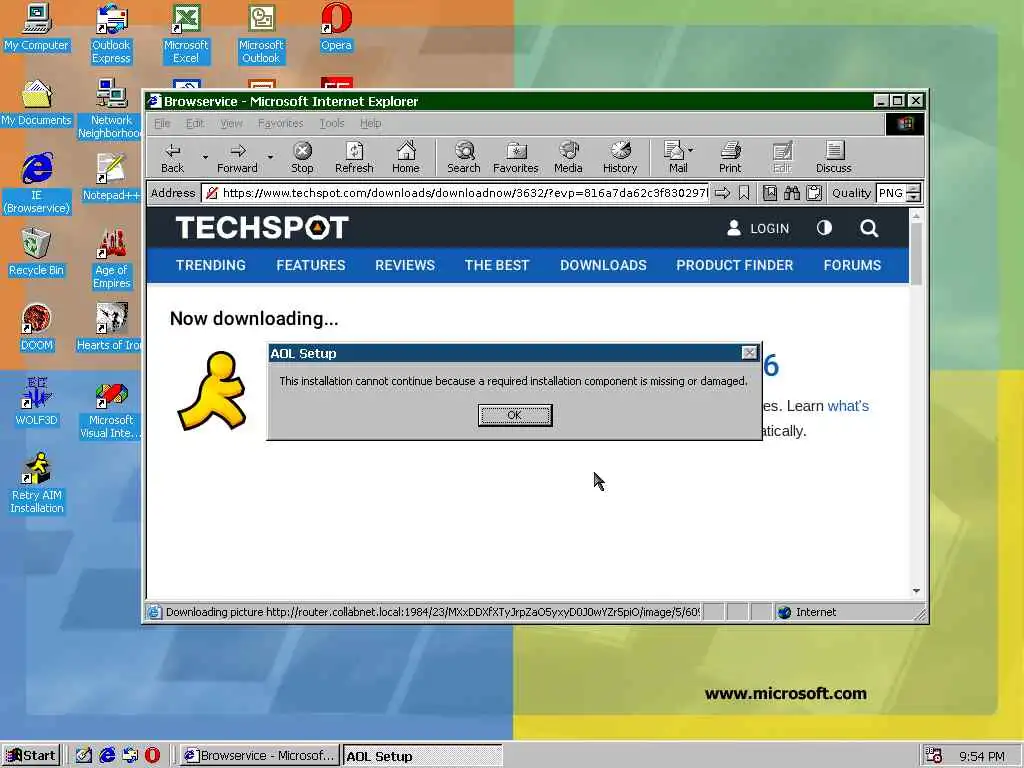Open the Favorites menu
The image size is (1024, 768).
tap(280, 123)
